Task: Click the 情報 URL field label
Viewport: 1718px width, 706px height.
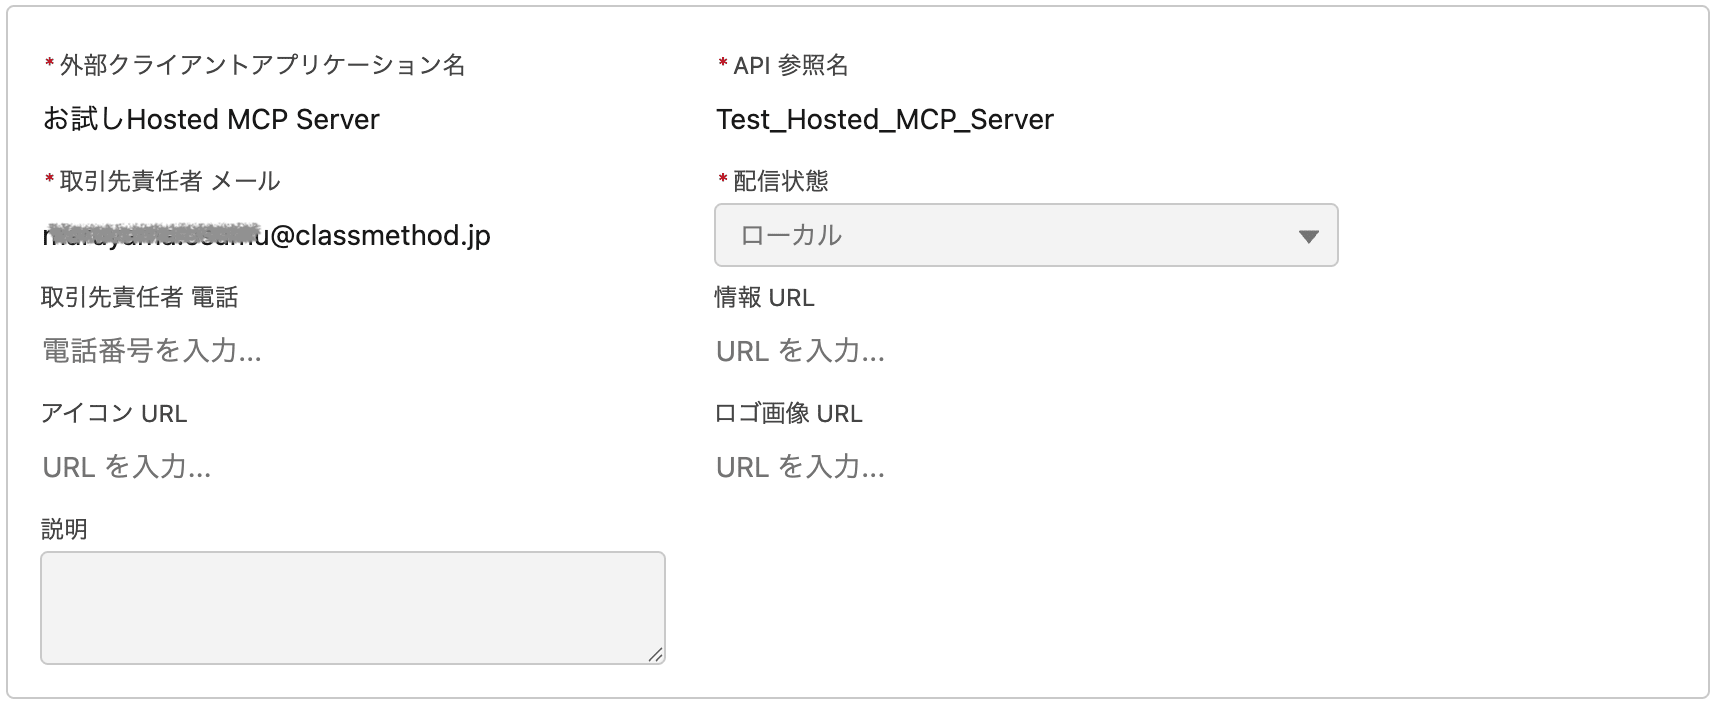Action: tap(763, 297)
